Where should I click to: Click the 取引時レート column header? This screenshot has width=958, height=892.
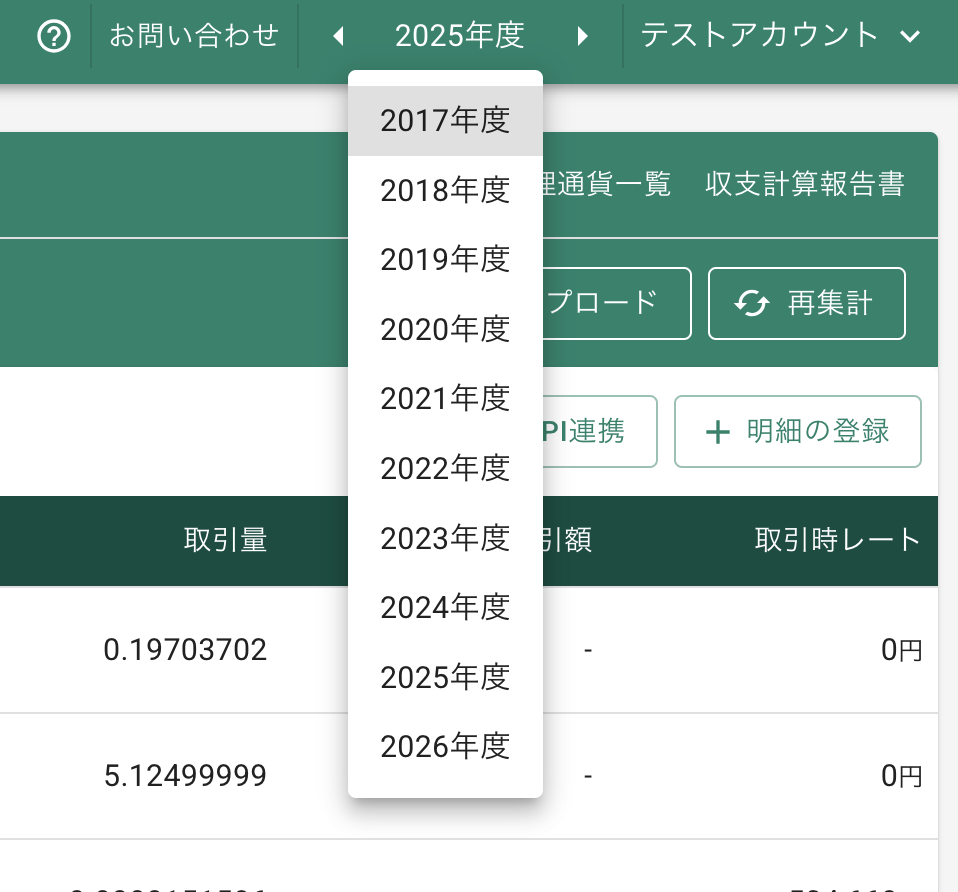tap(837, 540)
